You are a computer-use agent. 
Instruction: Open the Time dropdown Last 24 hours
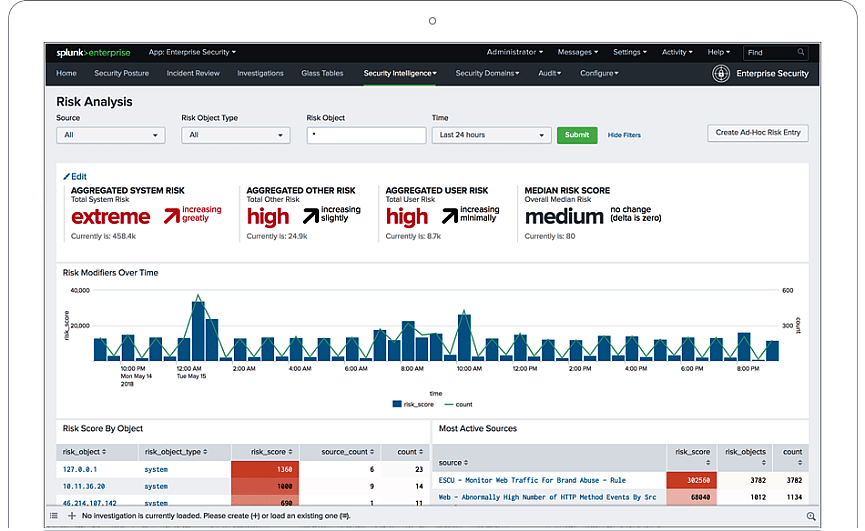pos(492,135)
